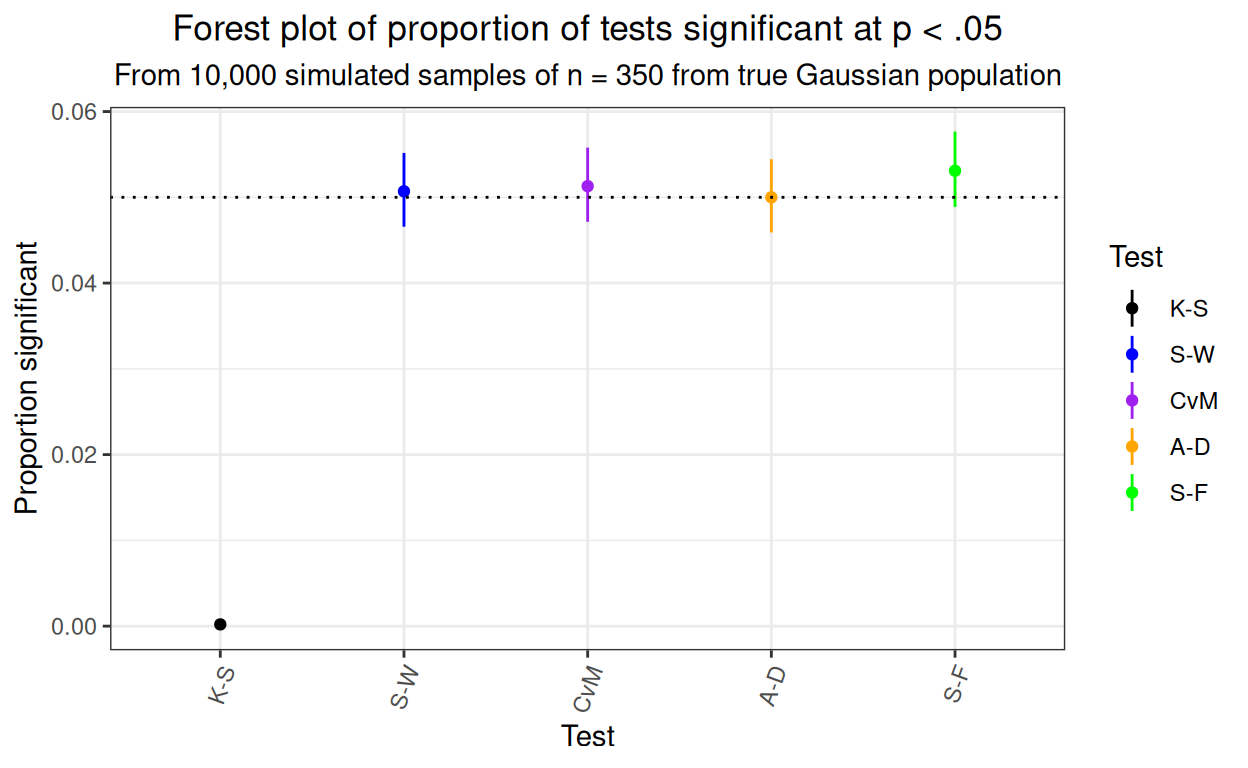Click the K-S legend marker
The width and height of the screenshot is (1248, 768).
pyautogui.click(x=1132, y=309)
